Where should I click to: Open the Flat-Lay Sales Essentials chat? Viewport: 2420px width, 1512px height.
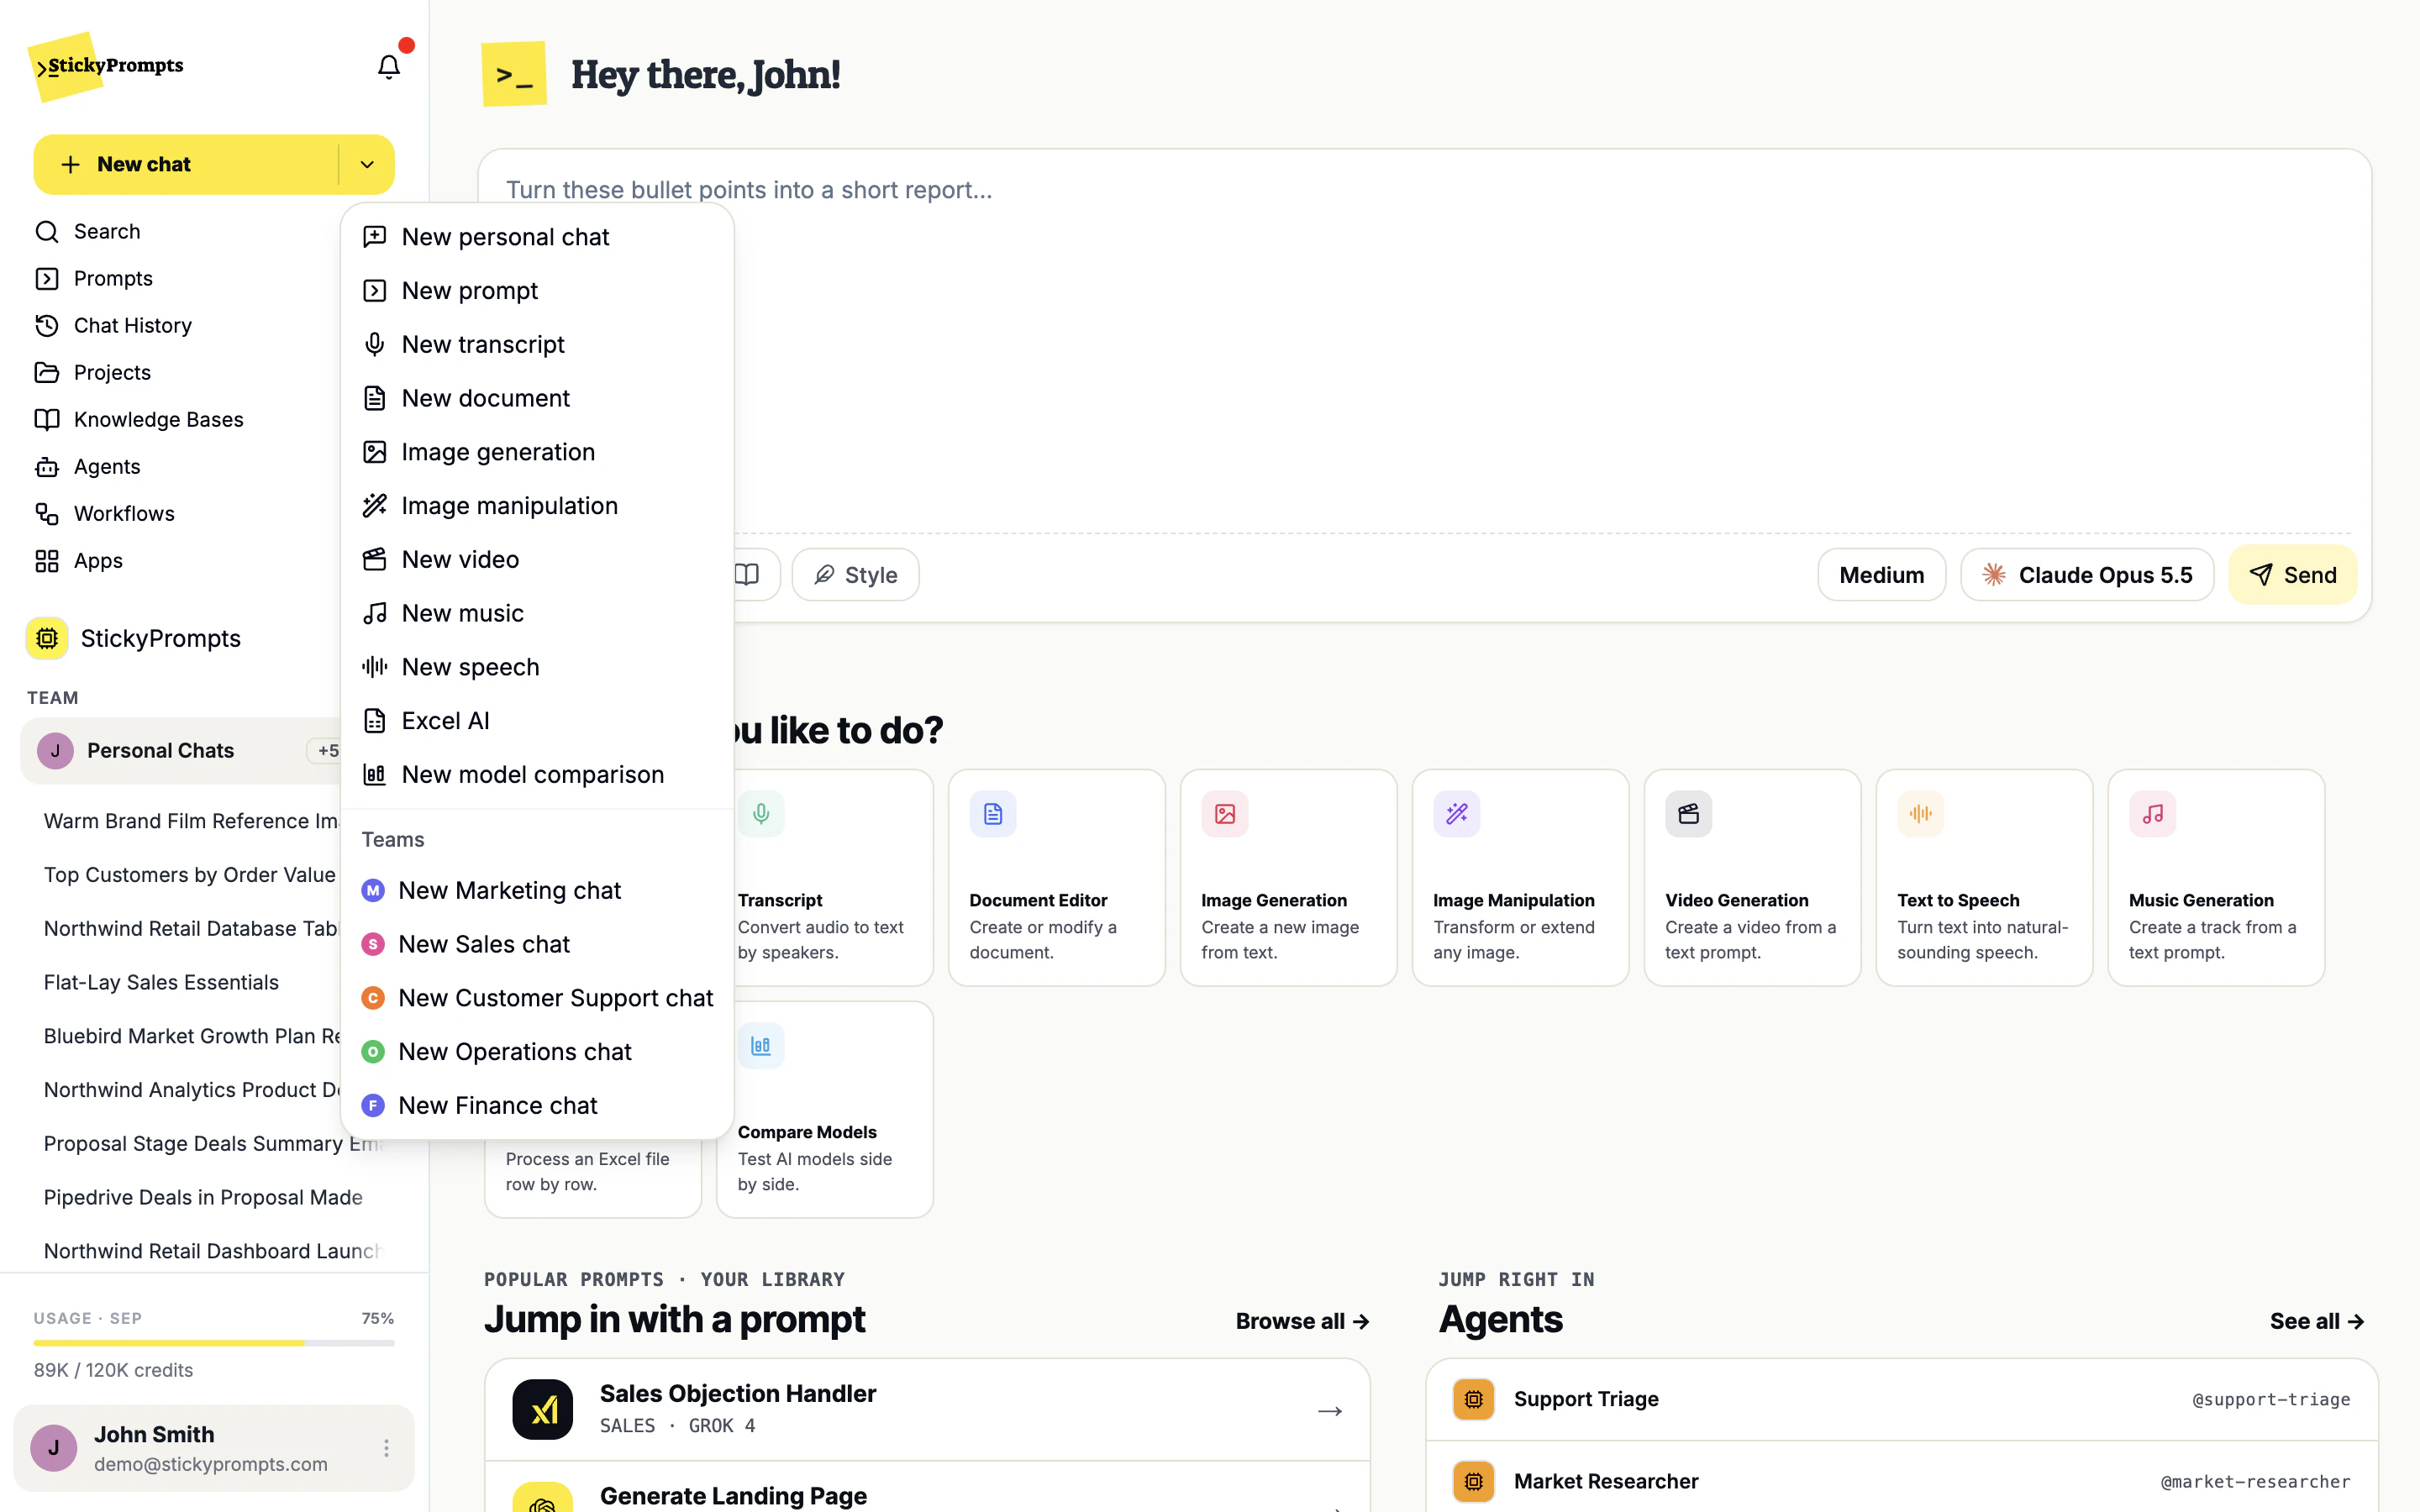(161, 982)
